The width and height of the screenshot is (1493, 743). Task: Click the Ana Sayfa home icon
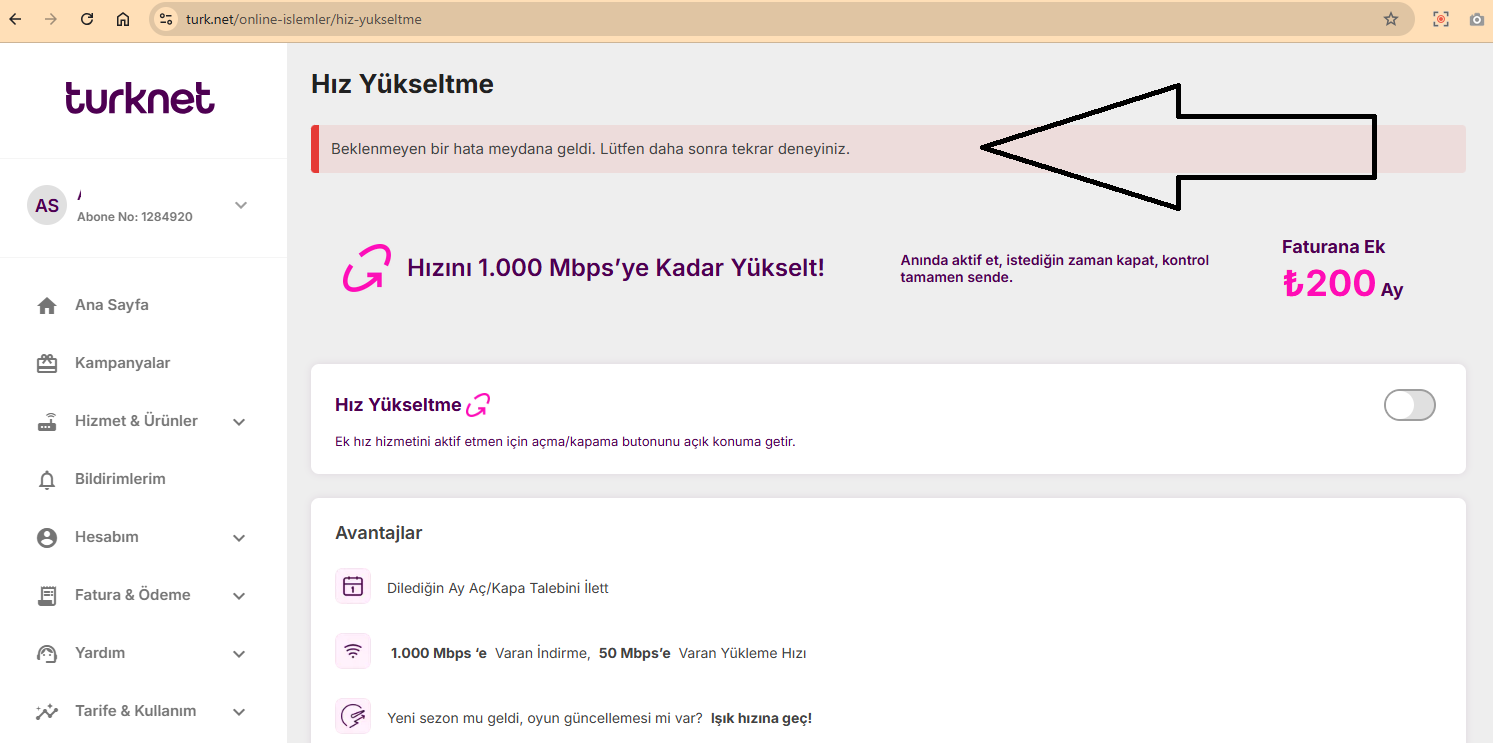[x=47, y=306]
